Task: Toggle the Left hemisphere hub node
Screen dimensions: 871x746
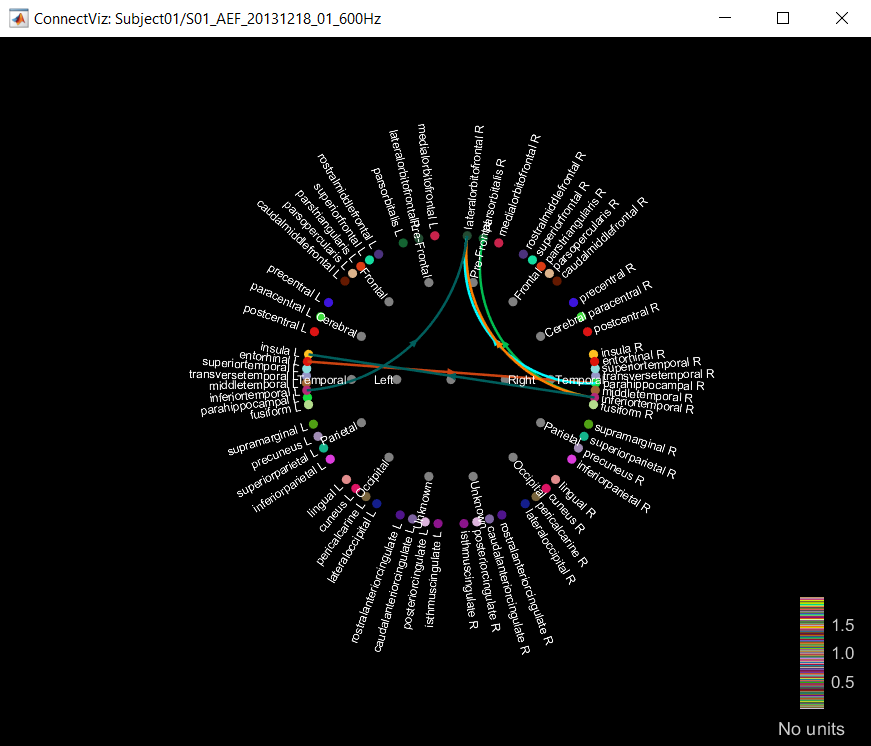Action: click(x=397, y=380)
